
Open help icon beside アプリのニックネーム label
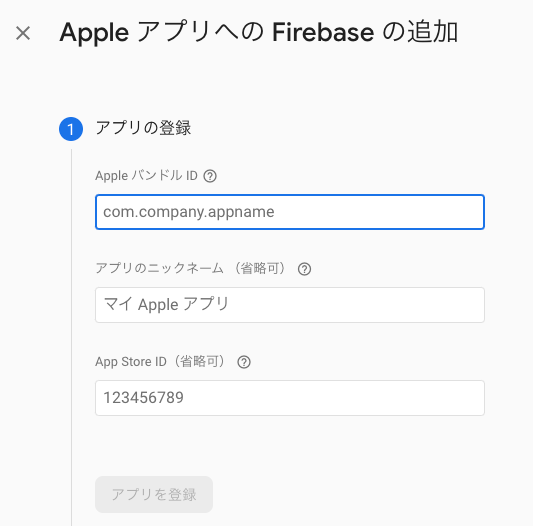pos(304,269)
